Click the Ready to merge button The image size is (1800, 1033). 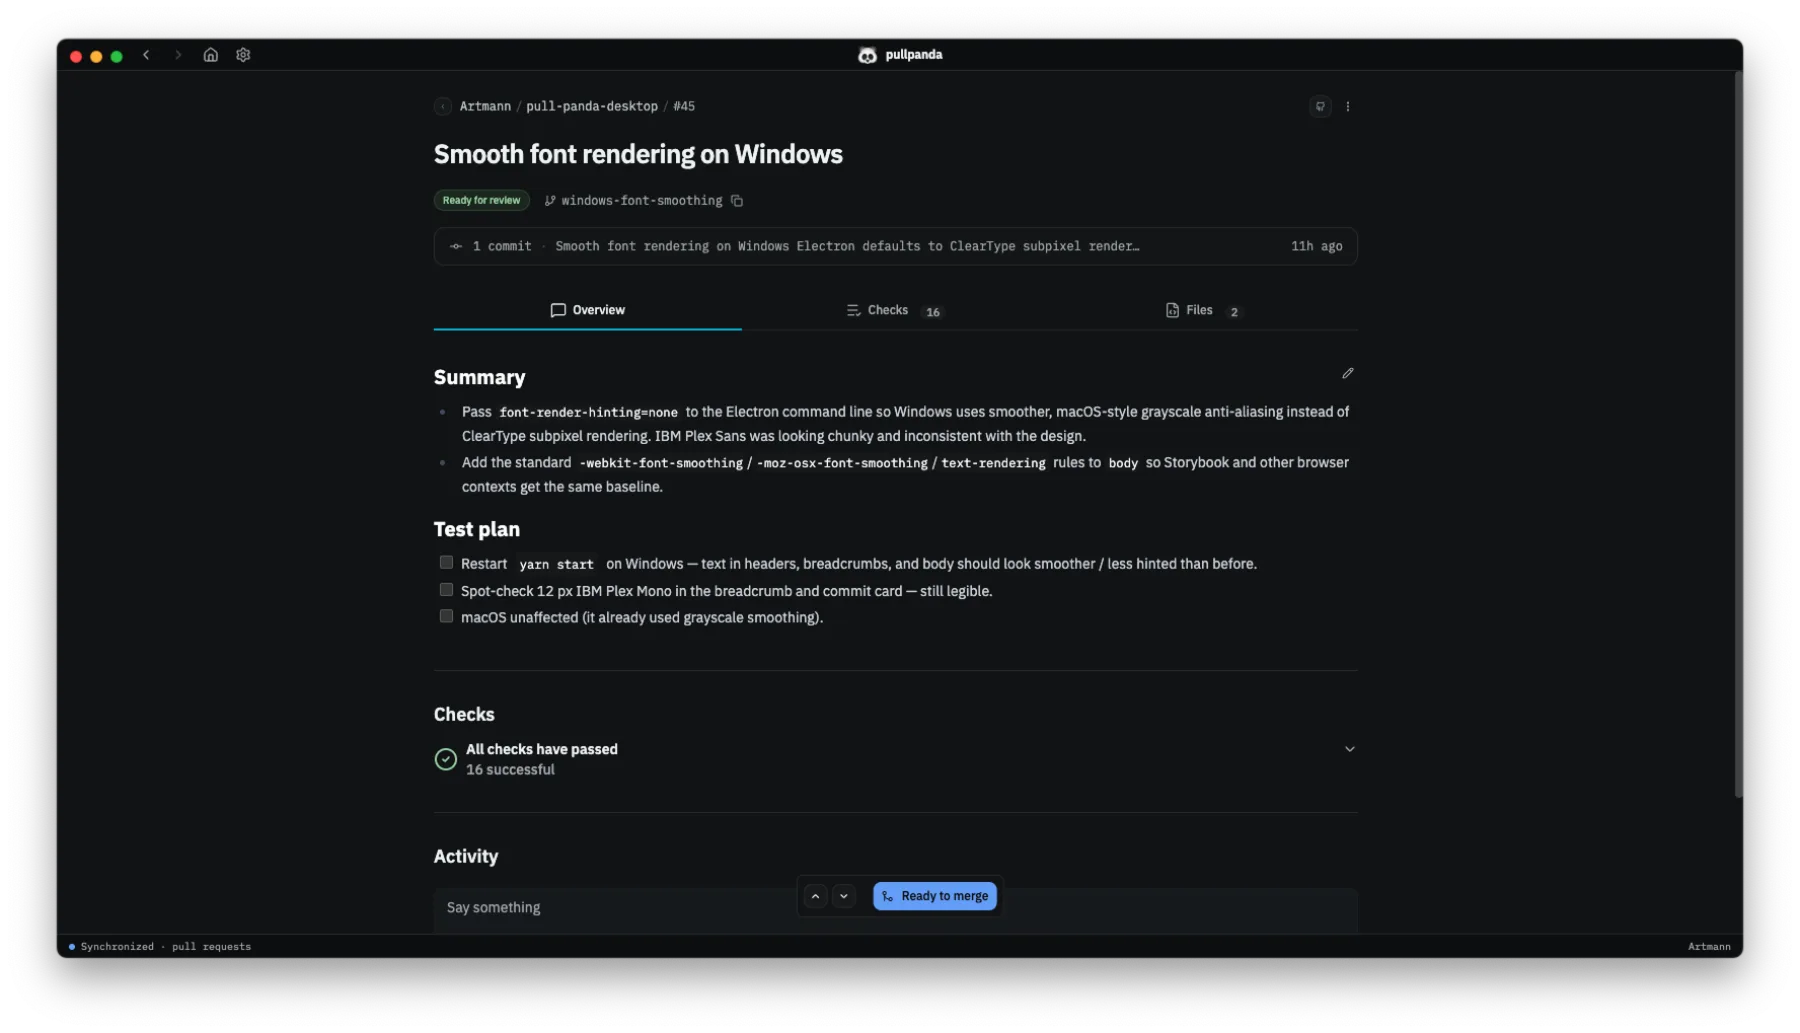tap(935, 896)
